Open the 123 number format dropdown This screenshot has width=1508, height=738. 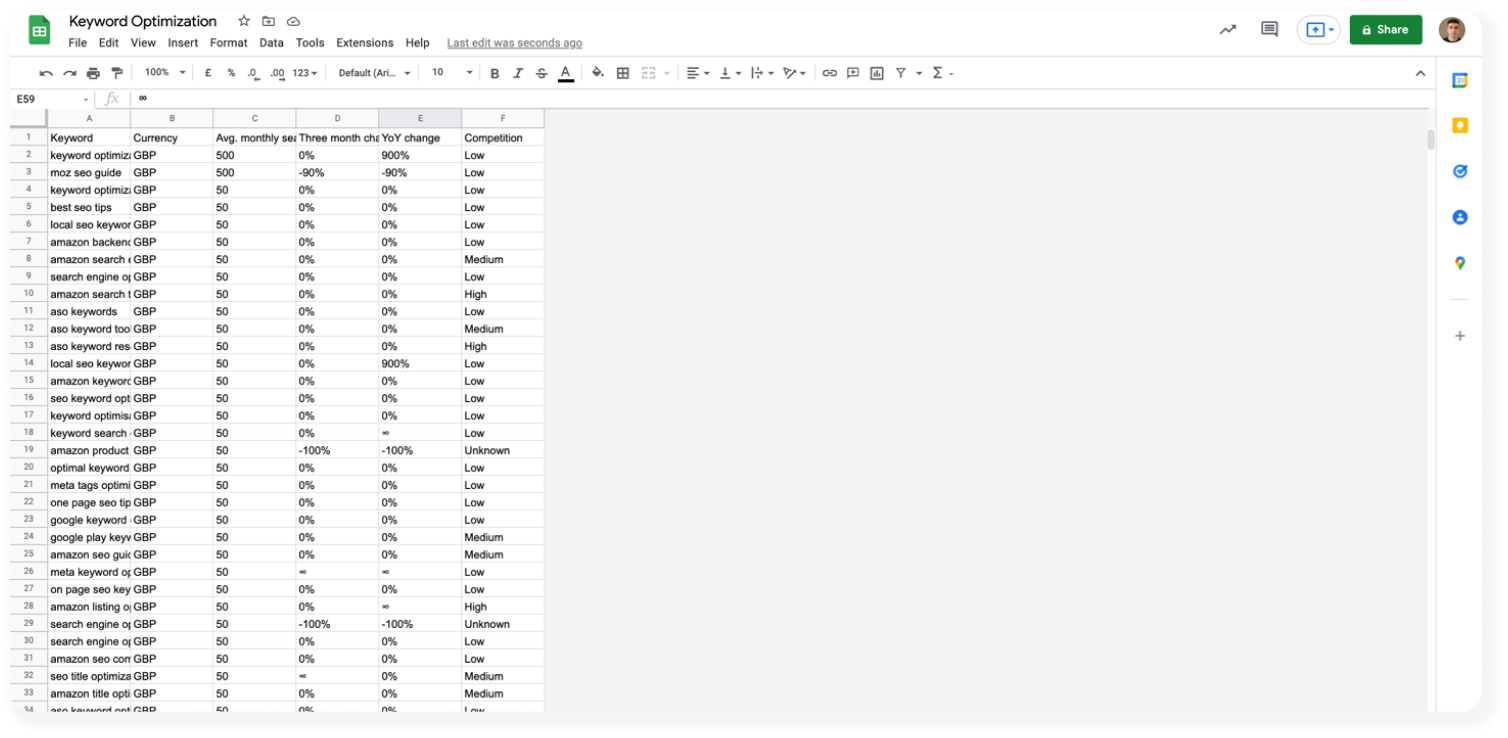click(x=305, y=73)
